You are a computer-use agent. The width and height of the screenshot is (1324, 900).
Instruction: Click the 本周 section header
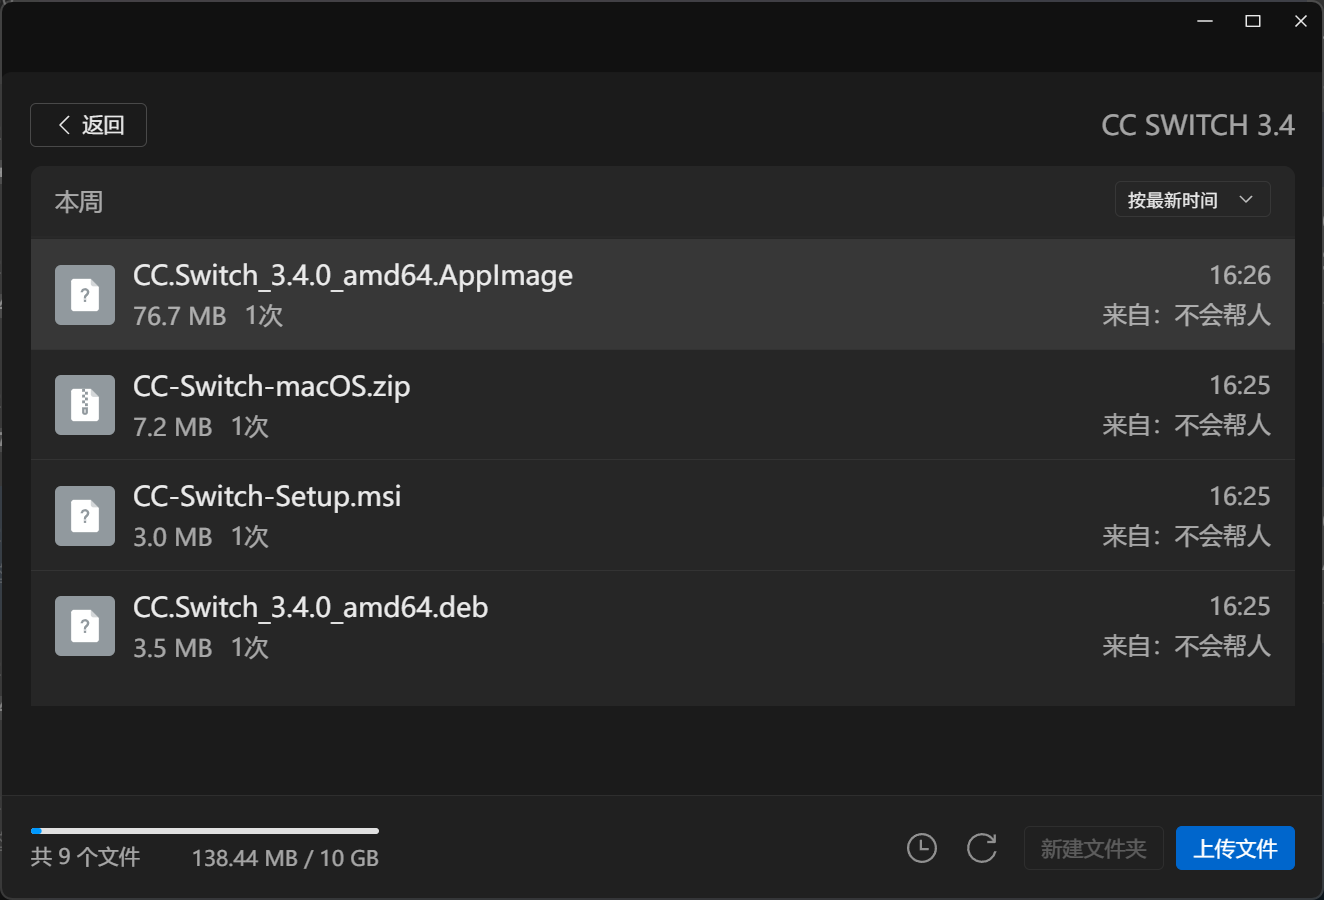click(x=79, y=202)
